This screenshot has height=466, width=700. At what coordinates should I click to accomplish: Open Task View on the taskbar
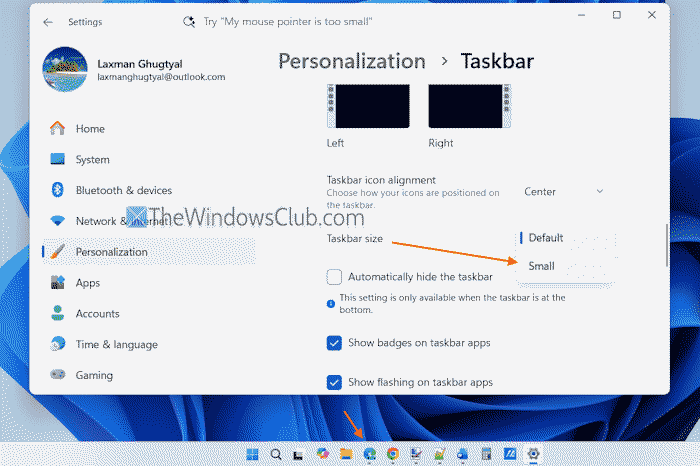(x=298, y=455)
